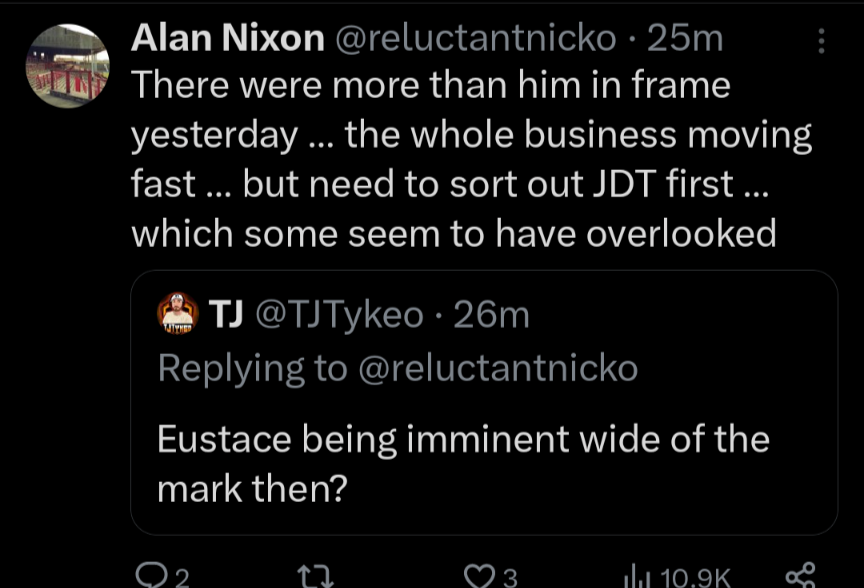Click the quoted tweet's 26m timestamp

(x=491, y=315)
